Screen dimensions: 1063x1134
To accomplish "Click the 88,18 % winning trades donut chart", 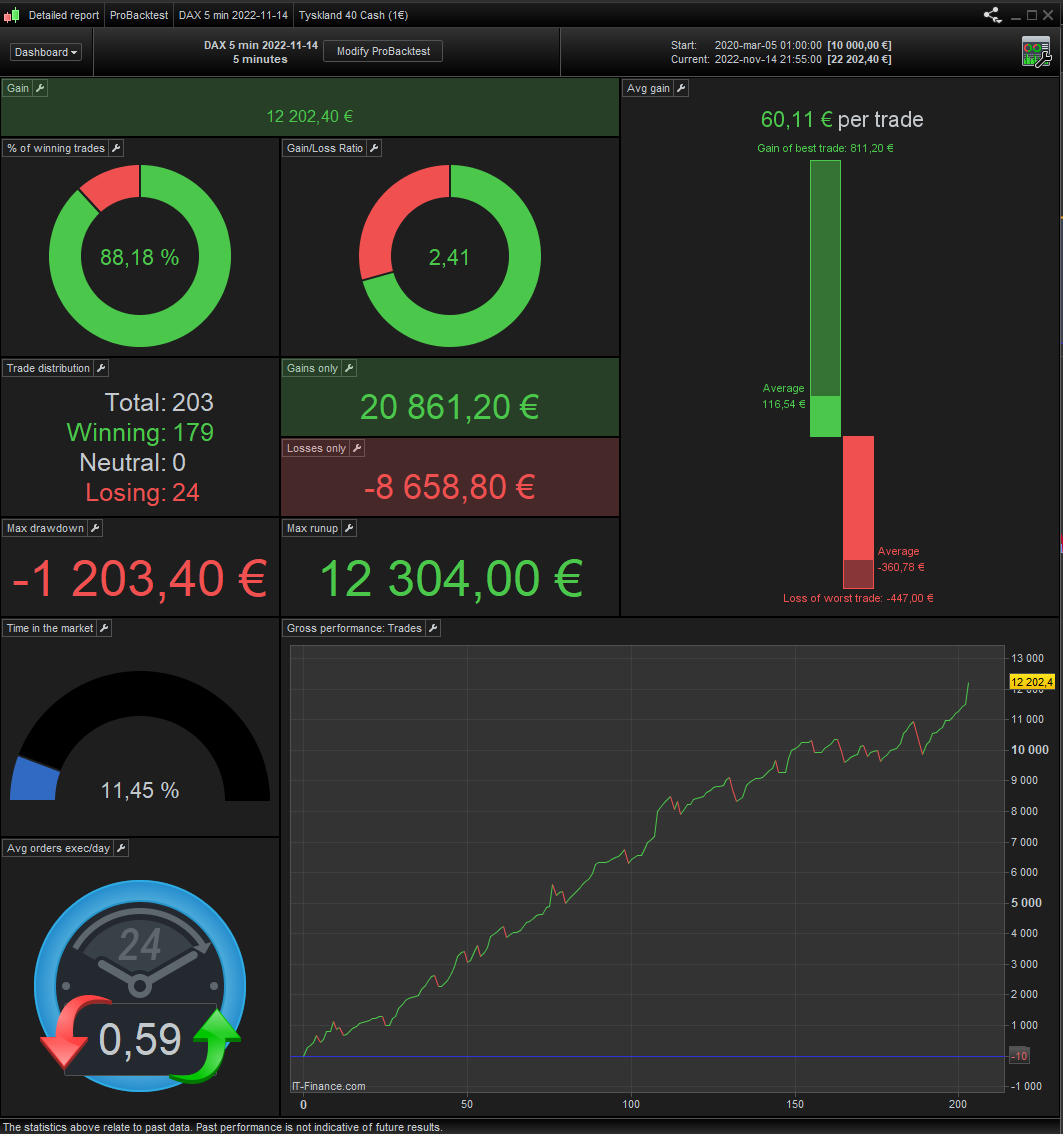I will (x=140, y=256).
